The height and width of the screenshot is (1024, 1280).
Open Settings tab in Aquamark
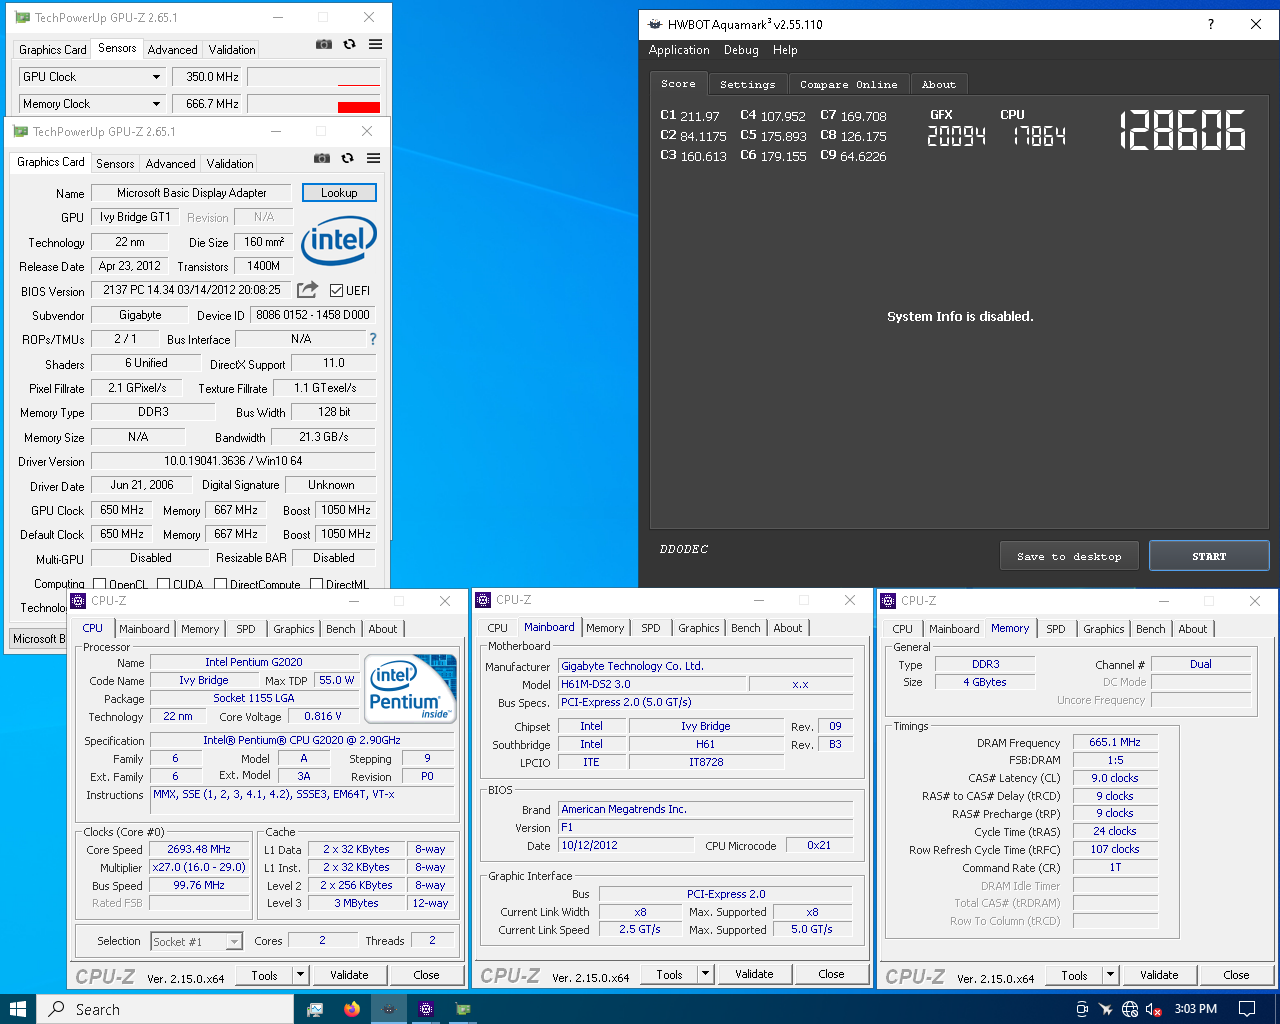[747, 85]
